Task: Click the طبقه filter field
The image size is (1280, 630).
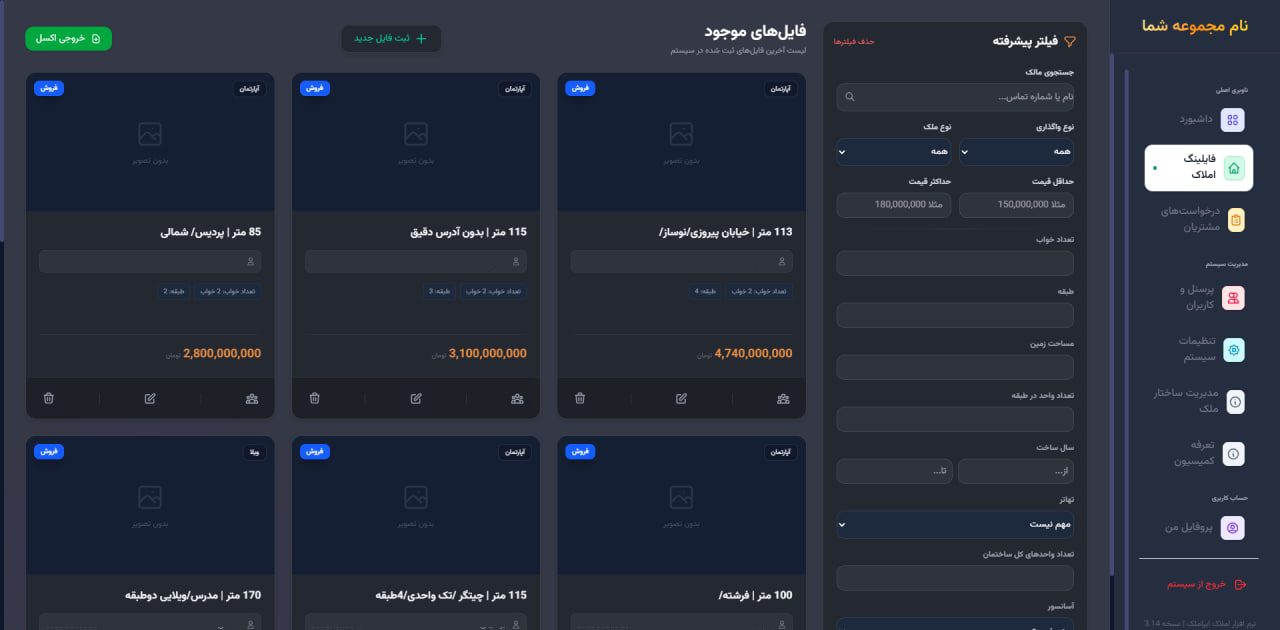Action: (x=955, y=315)
